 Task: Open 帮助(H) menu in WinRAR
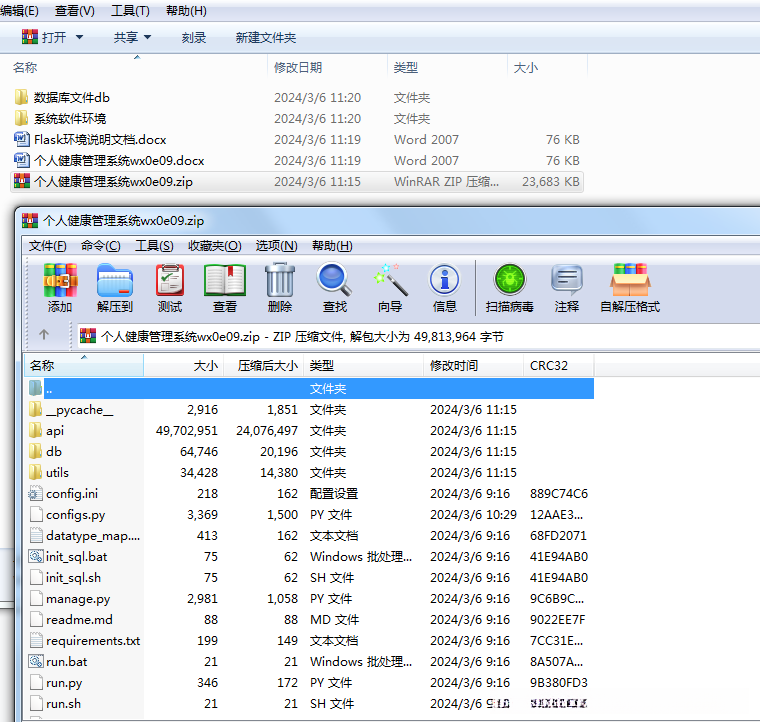pyautogui.click(x=332, y=246)
